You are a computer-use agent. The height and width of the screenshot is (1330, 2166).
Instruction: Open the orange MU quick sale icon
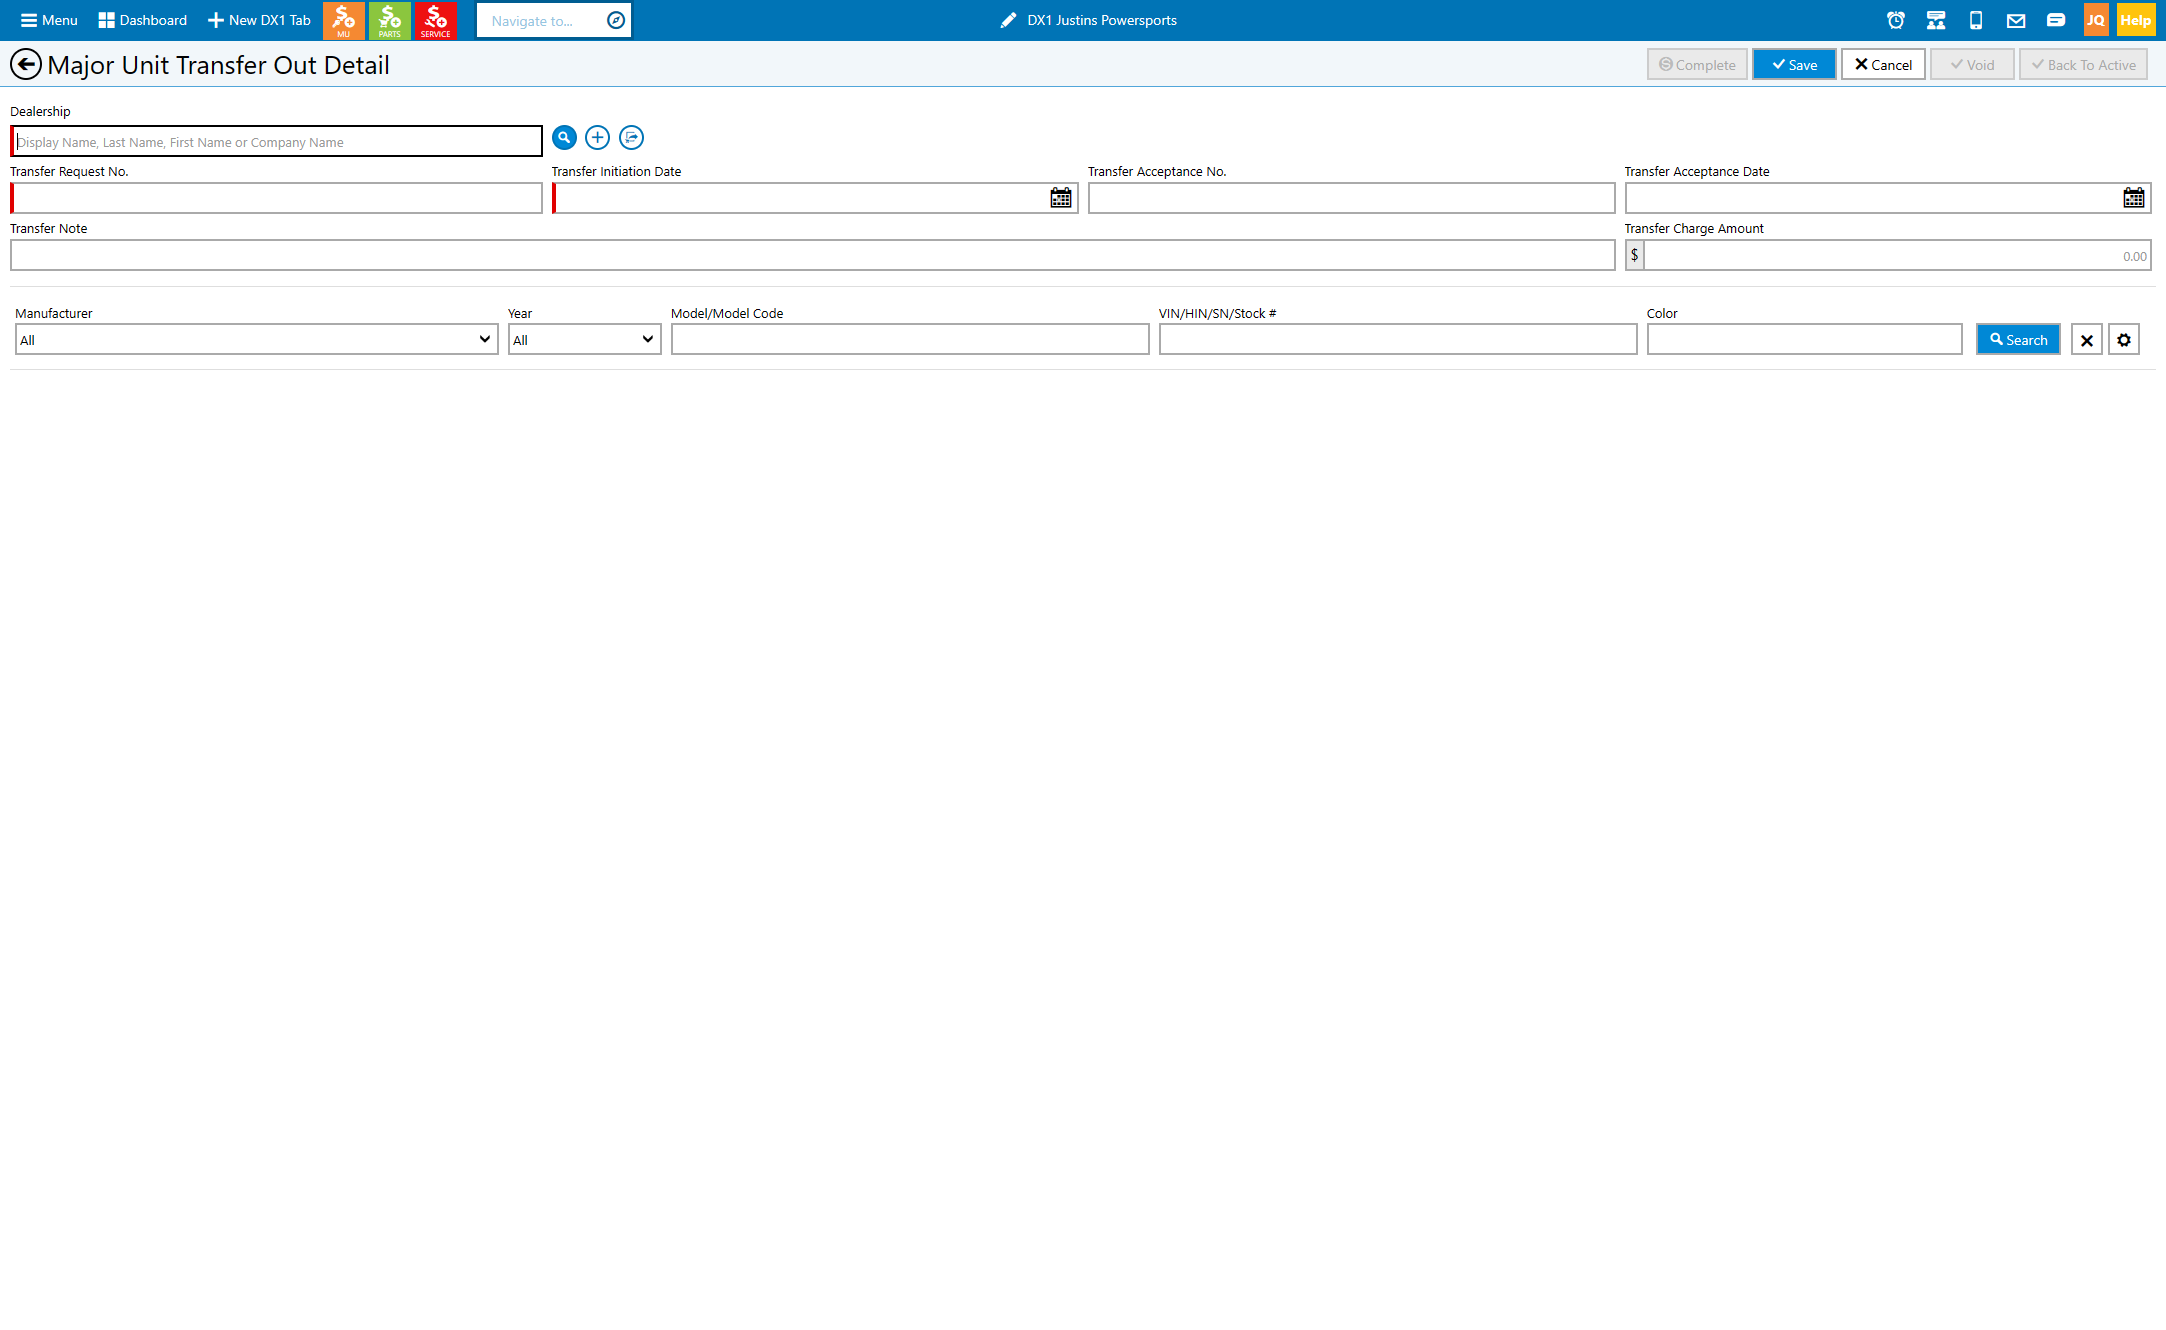344,20
